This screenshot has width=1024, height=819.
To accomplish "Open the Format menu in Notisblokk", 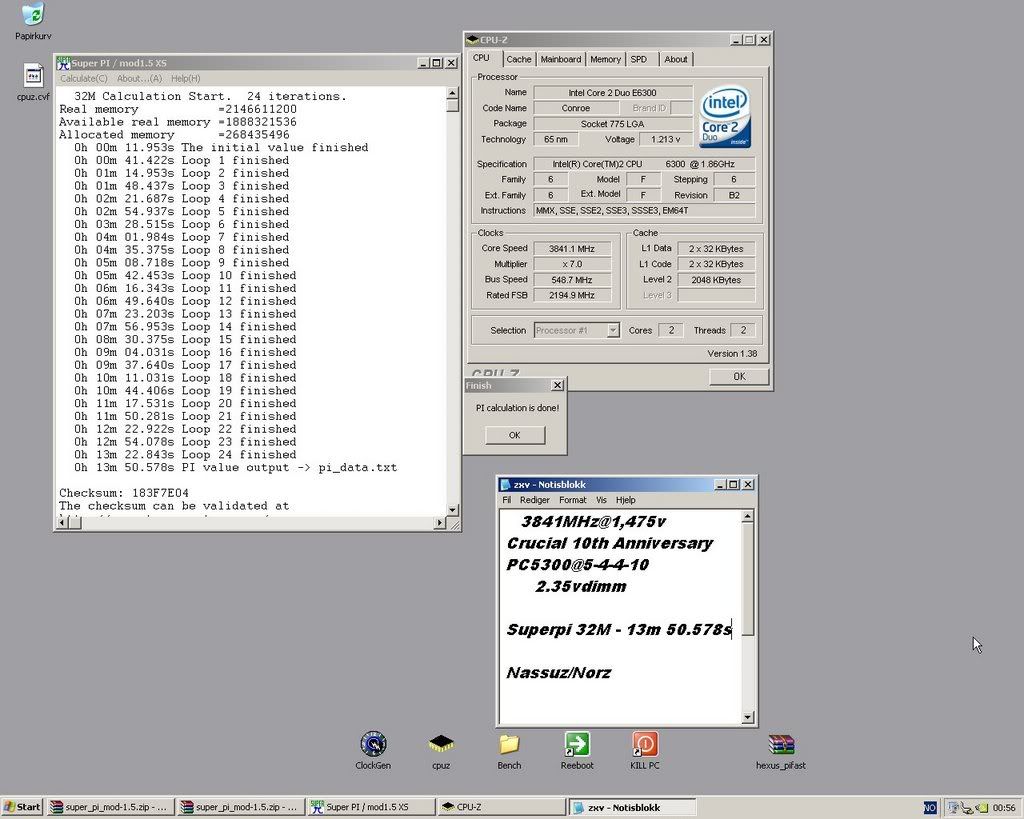I will point(573,500).
